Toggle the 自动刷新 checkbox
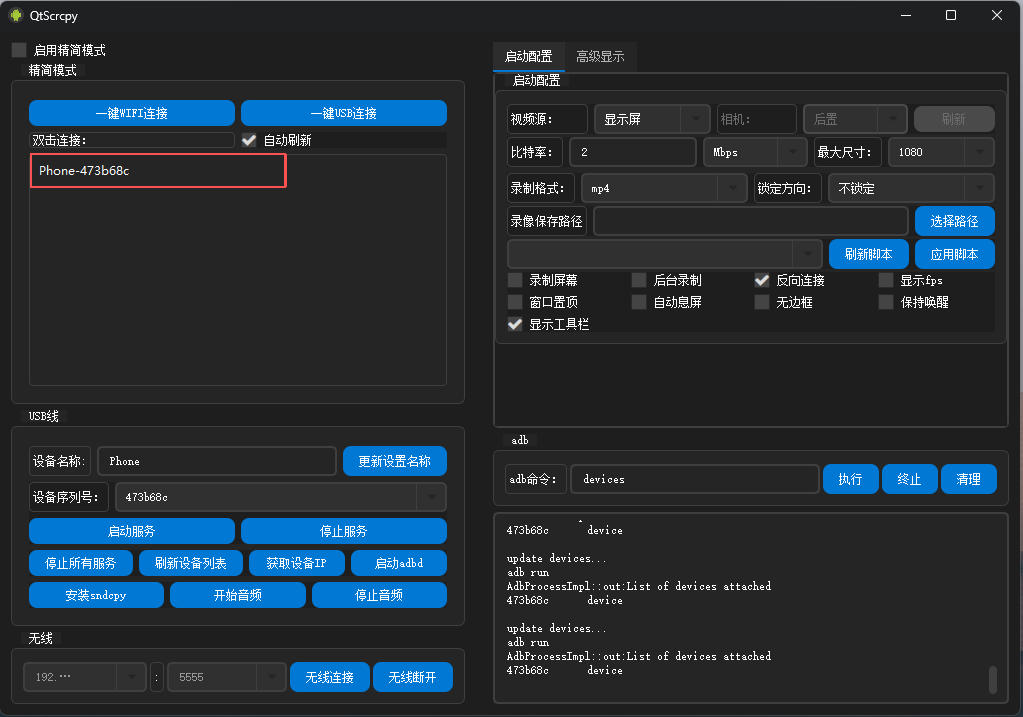 [249, 140]
